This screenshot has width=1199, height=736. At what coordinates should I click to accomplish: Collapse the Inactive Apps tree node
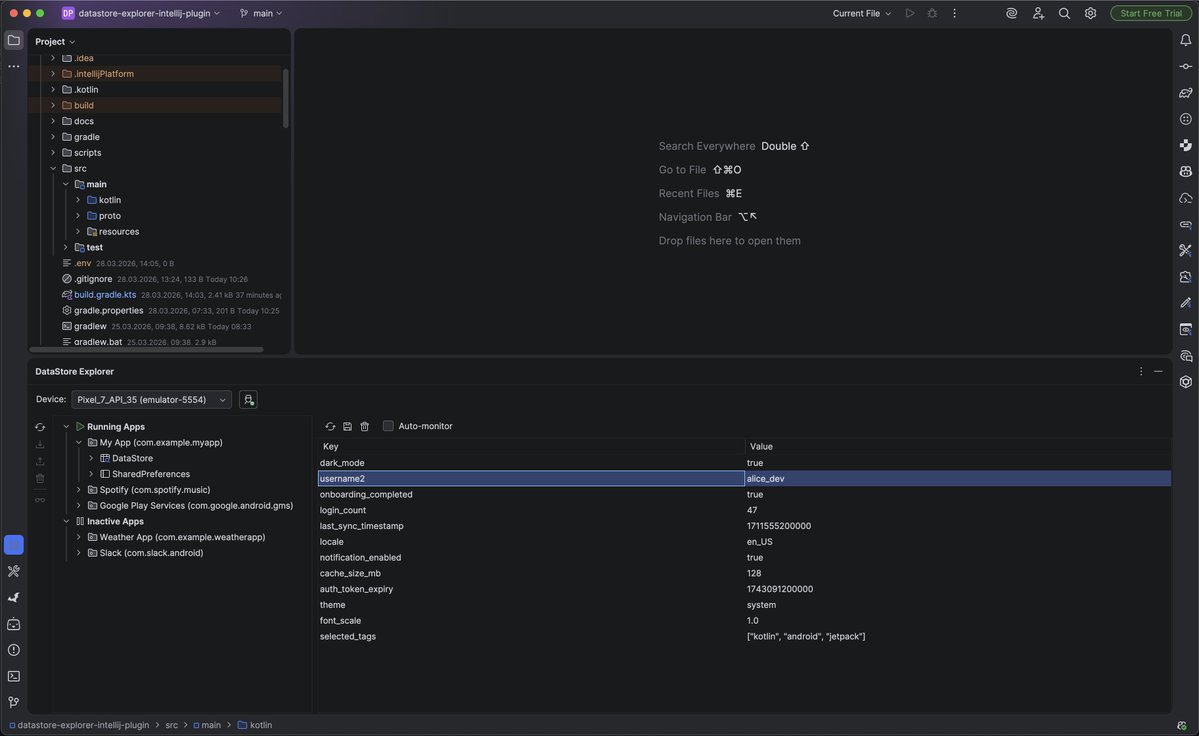pos(66,521)
